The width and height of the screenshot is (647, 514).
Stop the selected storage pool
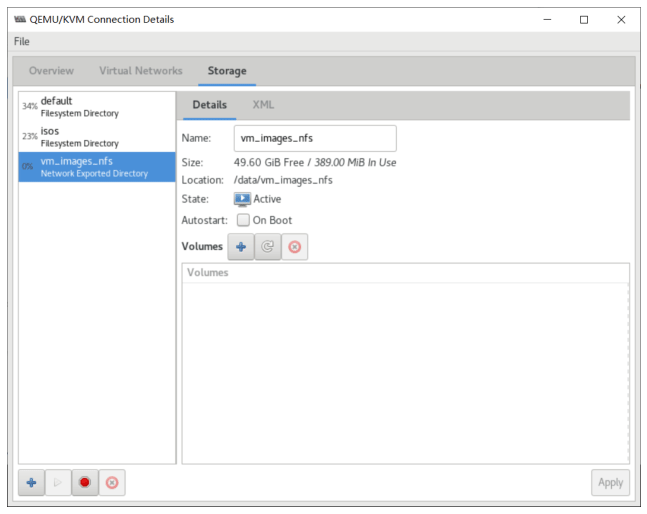pyautogui.click(x=85, y=483)
